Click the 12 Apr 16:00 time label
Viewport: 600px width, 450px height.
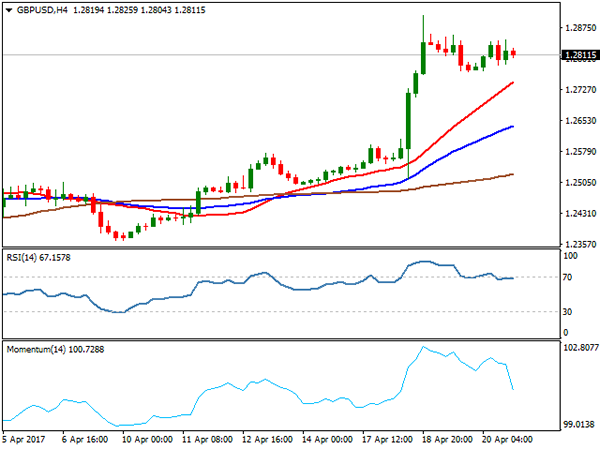(x=267, y=439)
